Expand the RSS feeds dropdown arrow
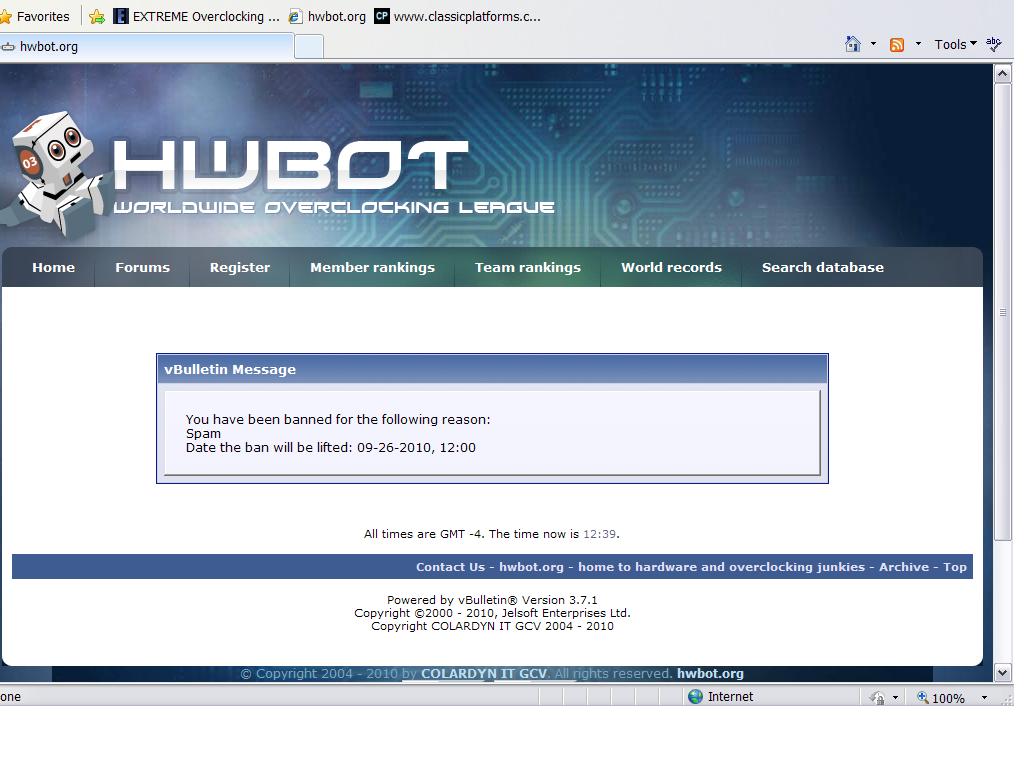The width and height of the screenshot is (1024, 768). [x=918, y=44]
